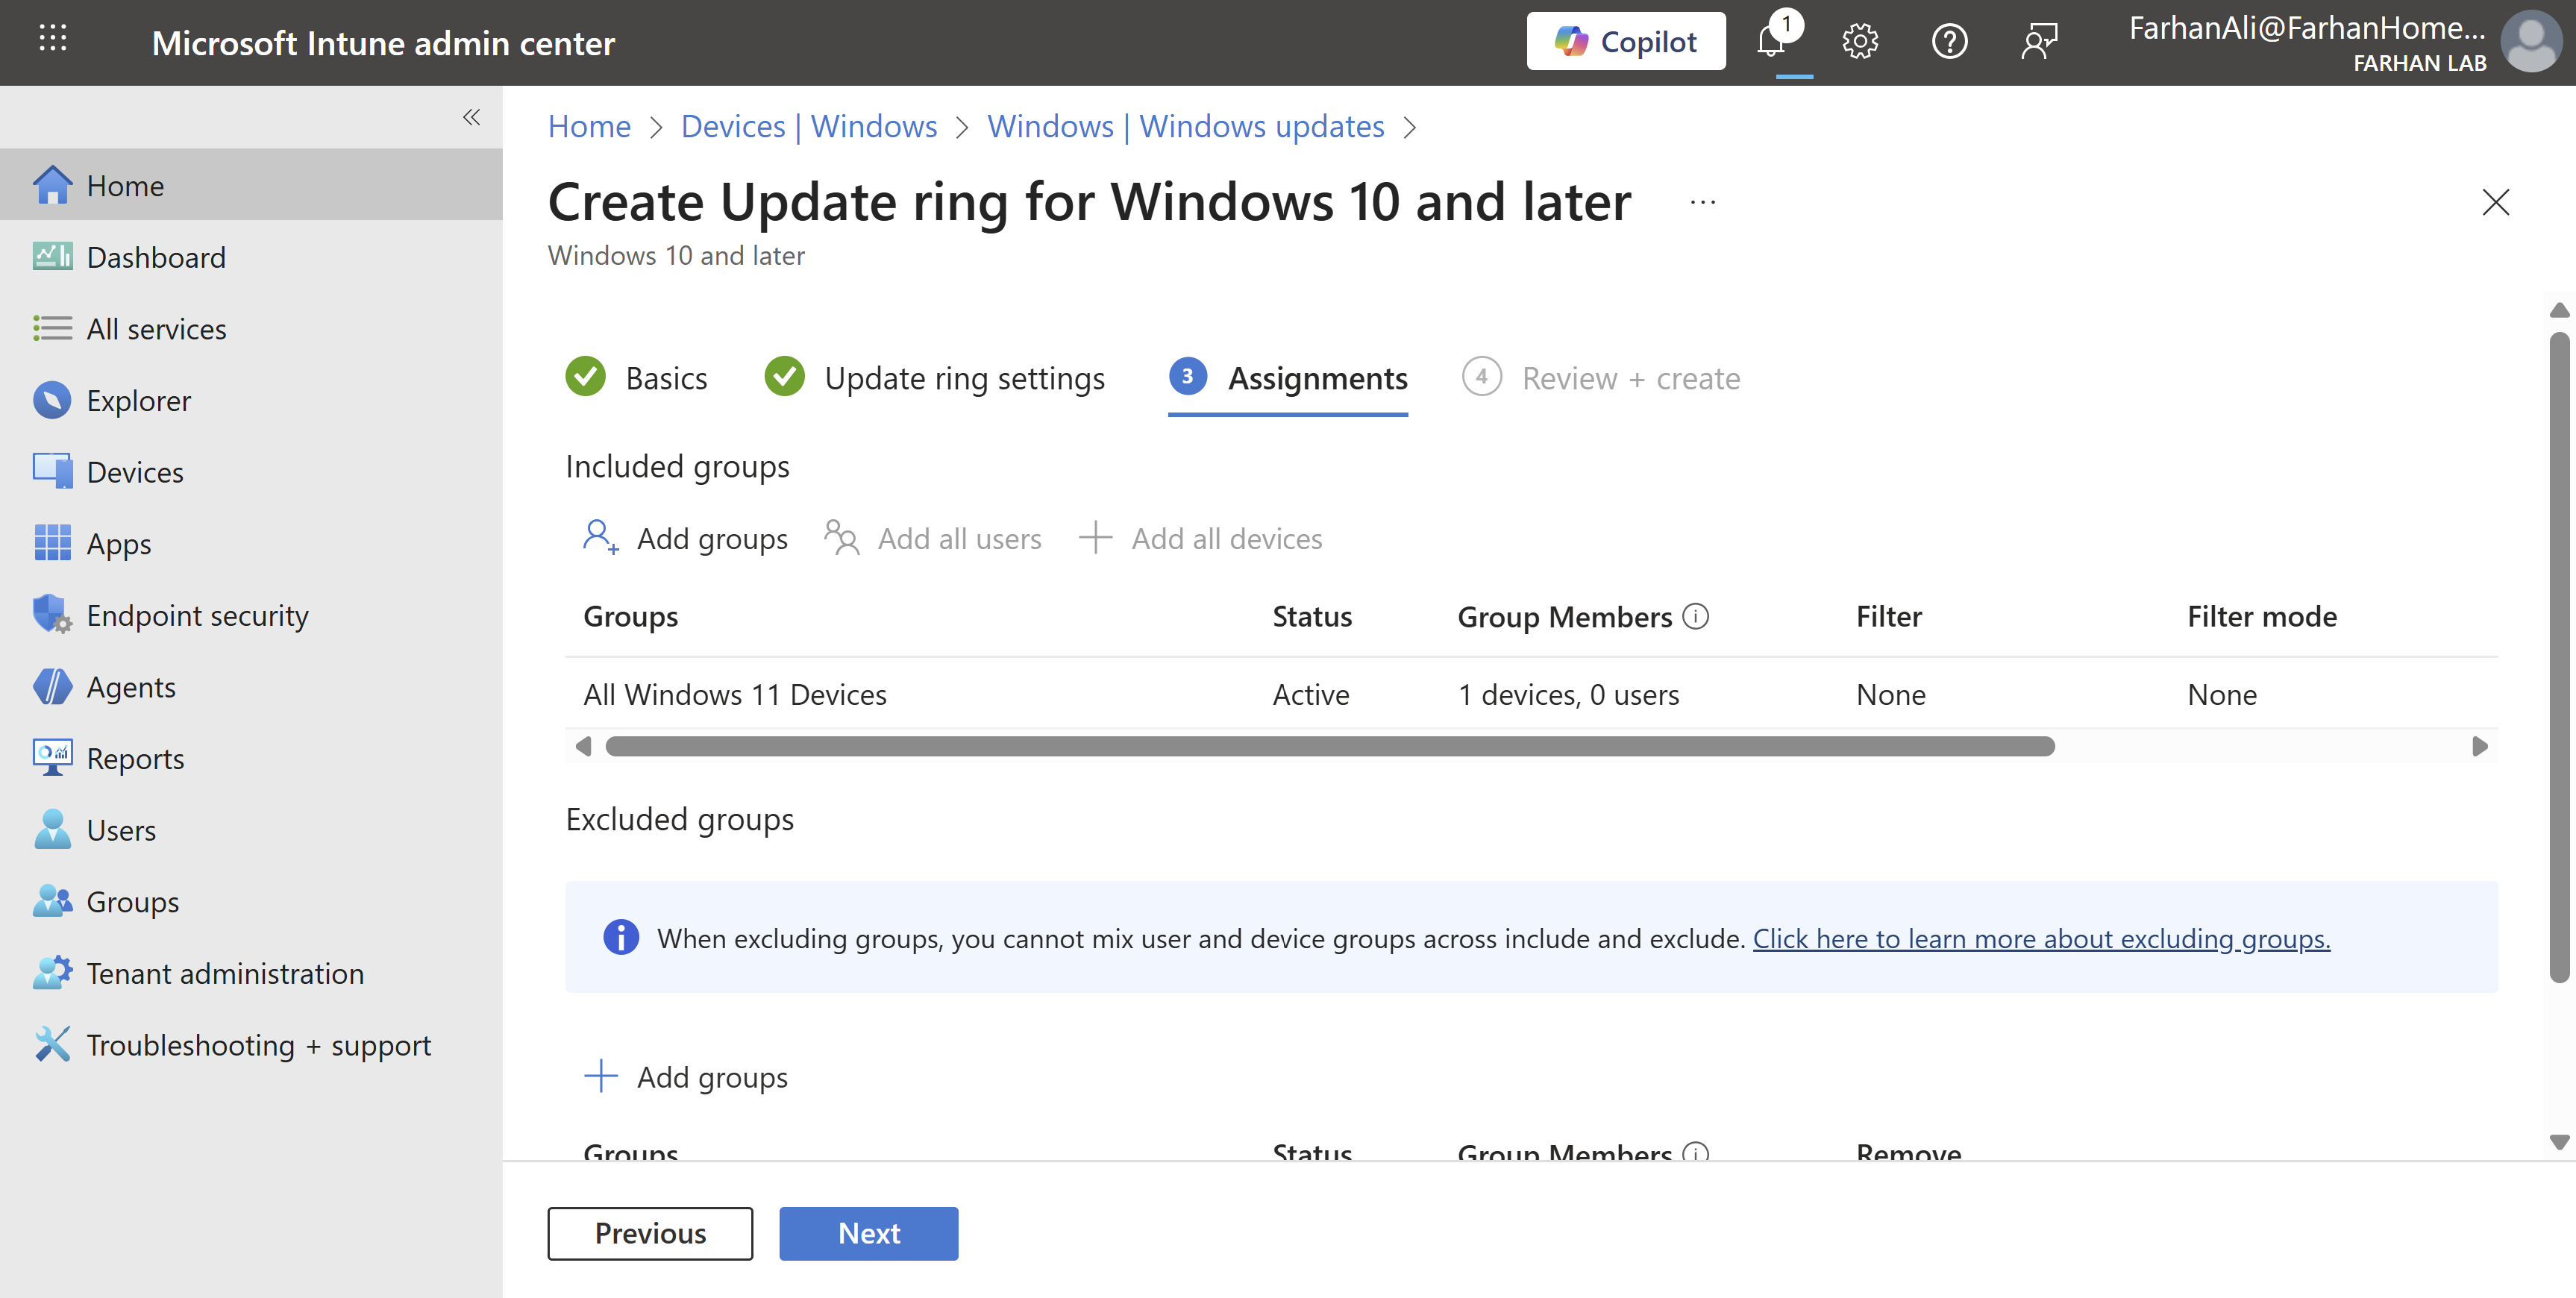Click the Endpoint security shield icon
Image resolution: width=2576 pixels, height=1298 pixels.
pos(52,615)
